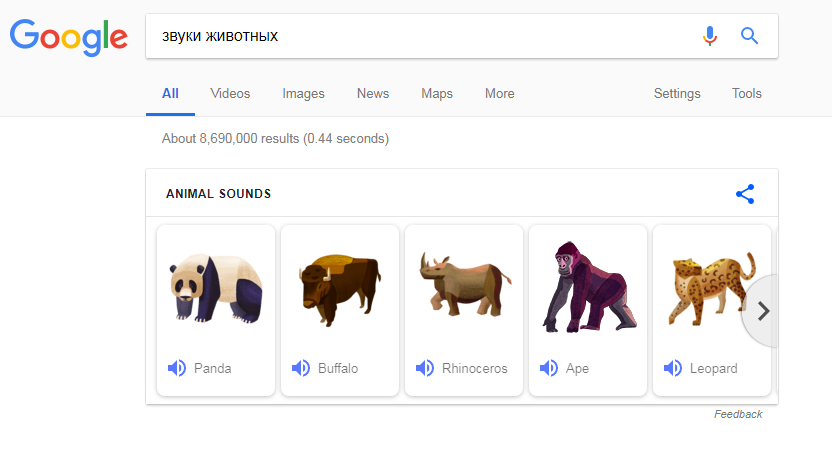Click the voice search microphone icon

coord(710,36)
